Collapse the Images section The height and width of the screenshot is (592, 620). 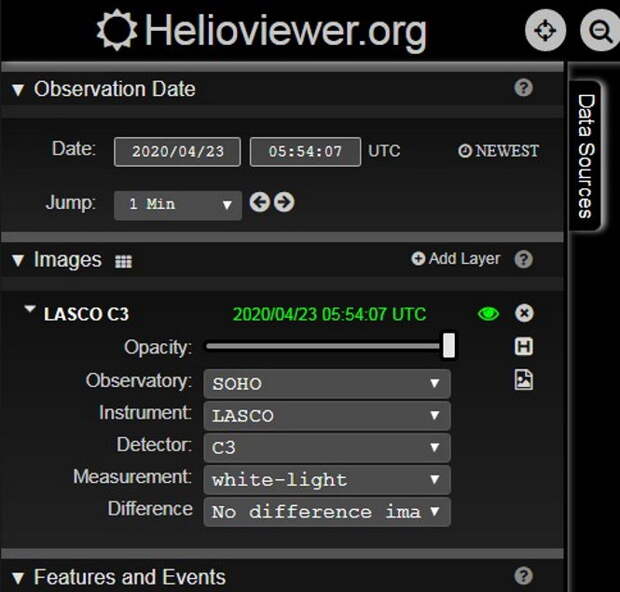click(x=18, y=261)
